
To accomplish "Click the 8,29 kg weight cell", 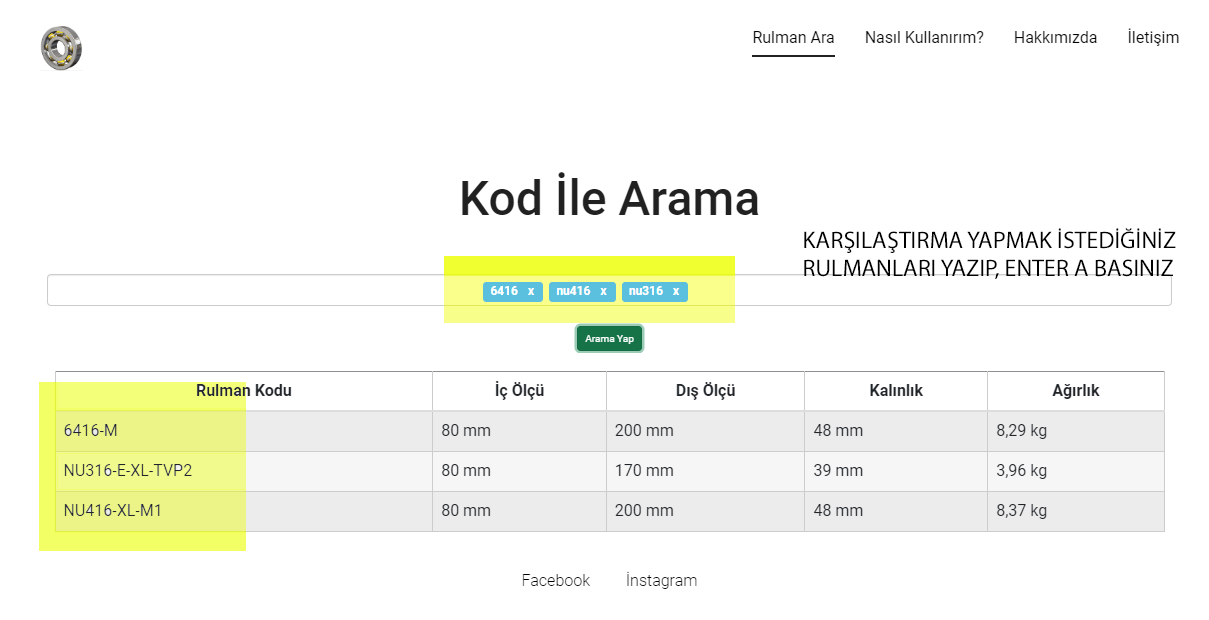I will tap(1076, 431).
